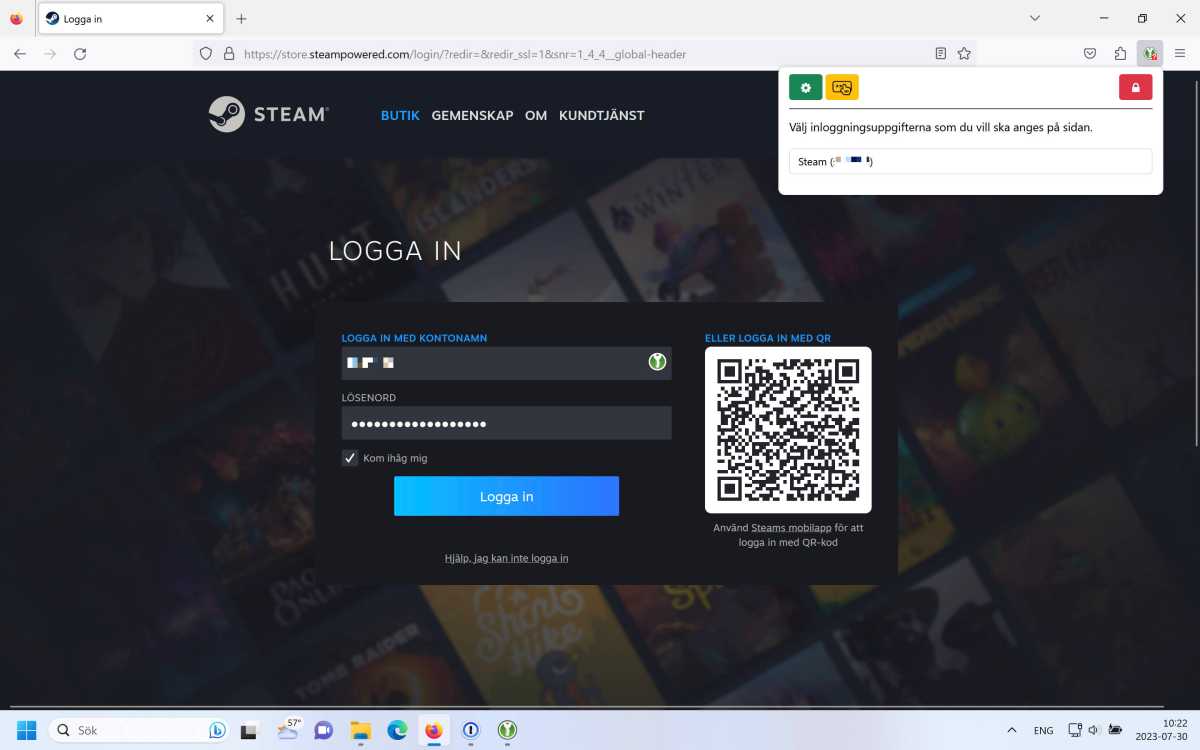Open the weather widget on the taskbar
1200x750 pixels.
tap(288, 730)
